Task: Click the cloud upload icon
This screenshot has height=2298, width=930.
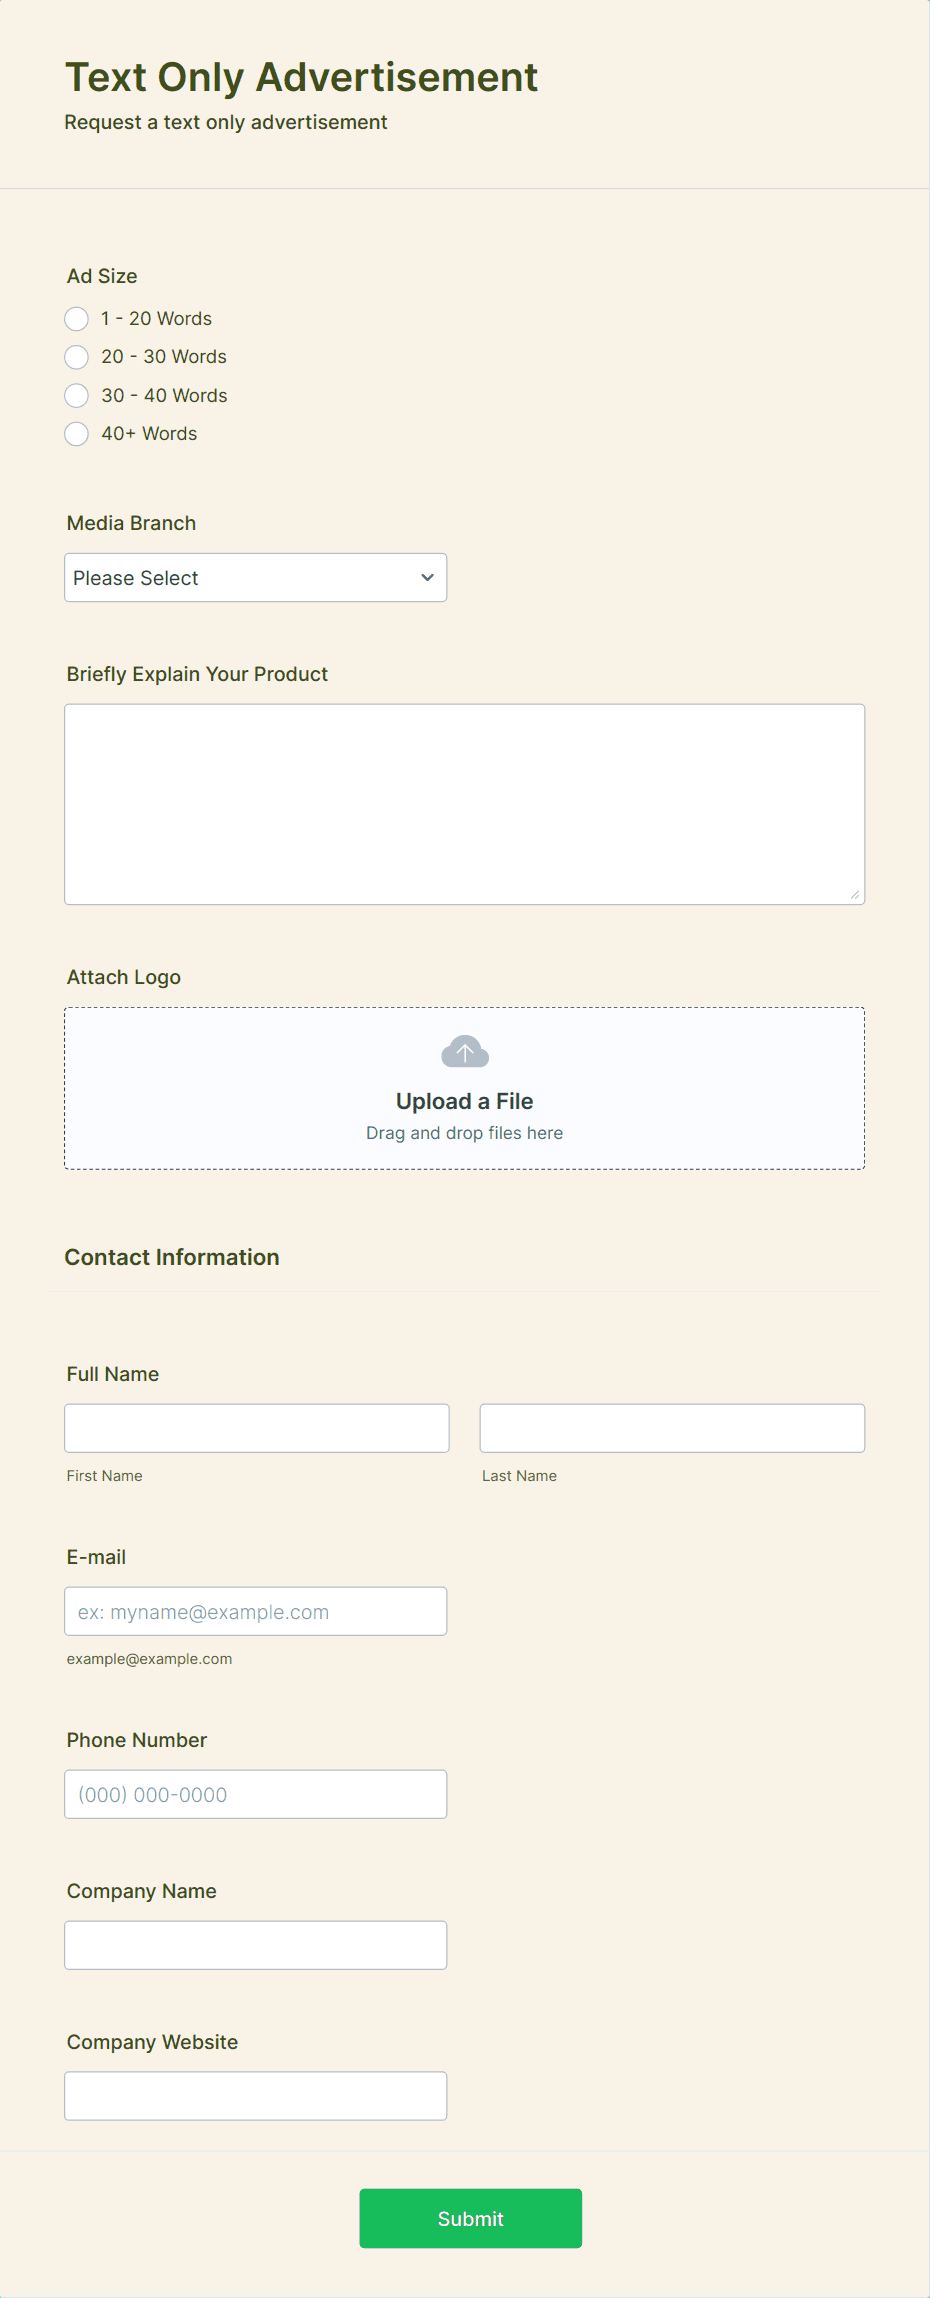Action: tap(464, 1051)
